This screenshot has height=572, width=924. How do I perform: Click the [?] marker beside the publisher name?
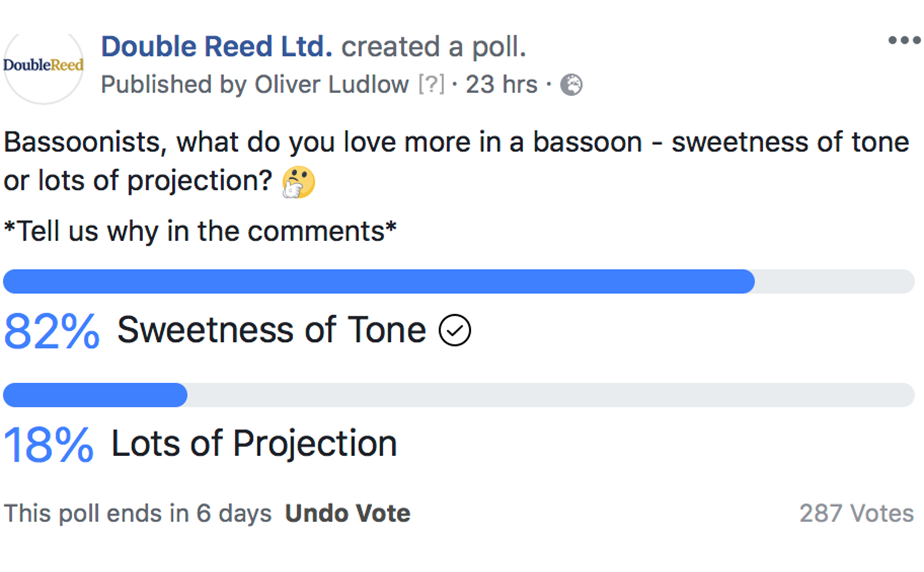pos(430,85)
